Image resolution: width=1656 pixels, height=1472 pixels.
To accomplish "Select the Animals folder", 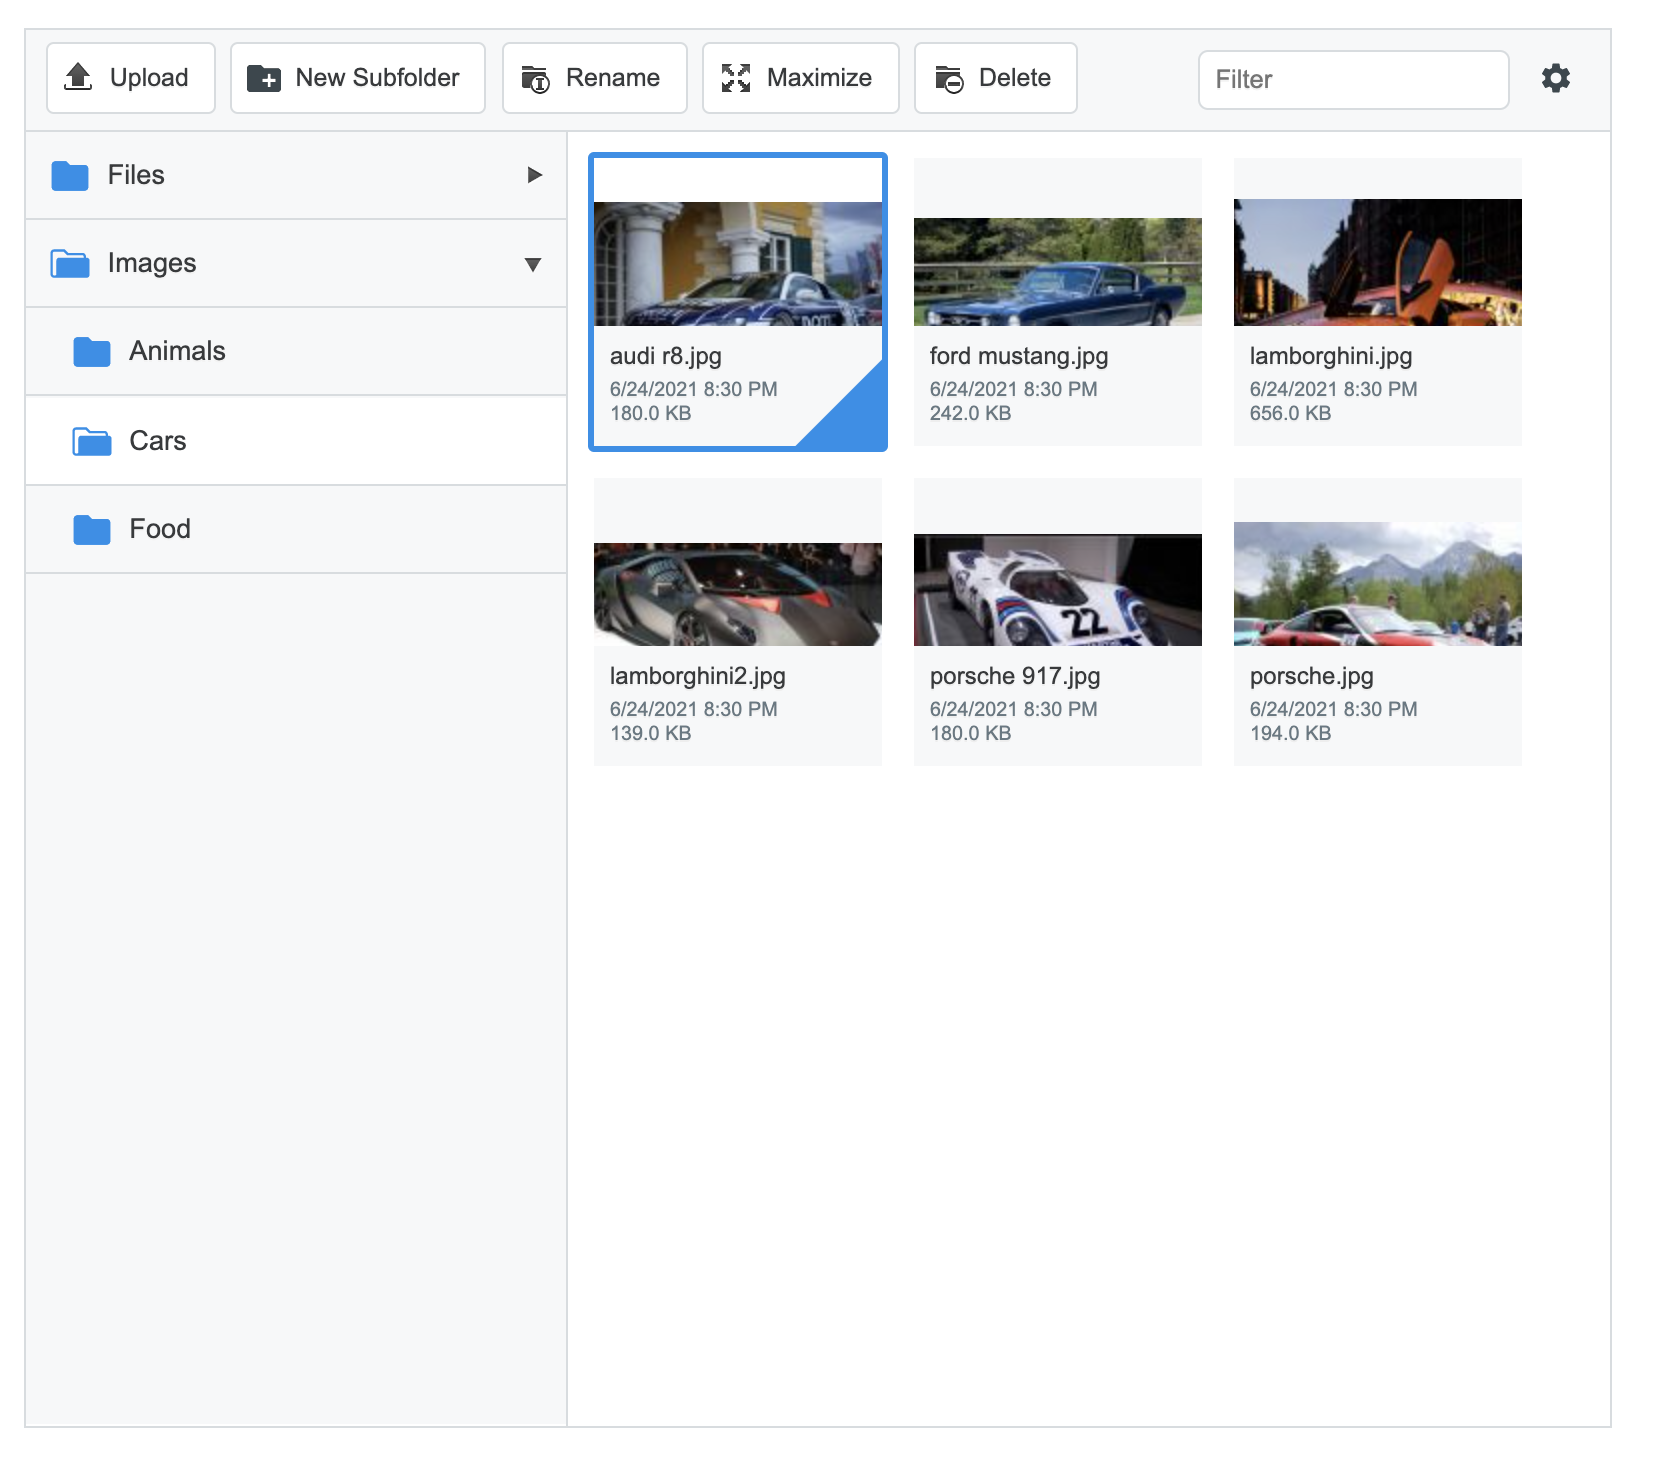I will tap(177, 350).
